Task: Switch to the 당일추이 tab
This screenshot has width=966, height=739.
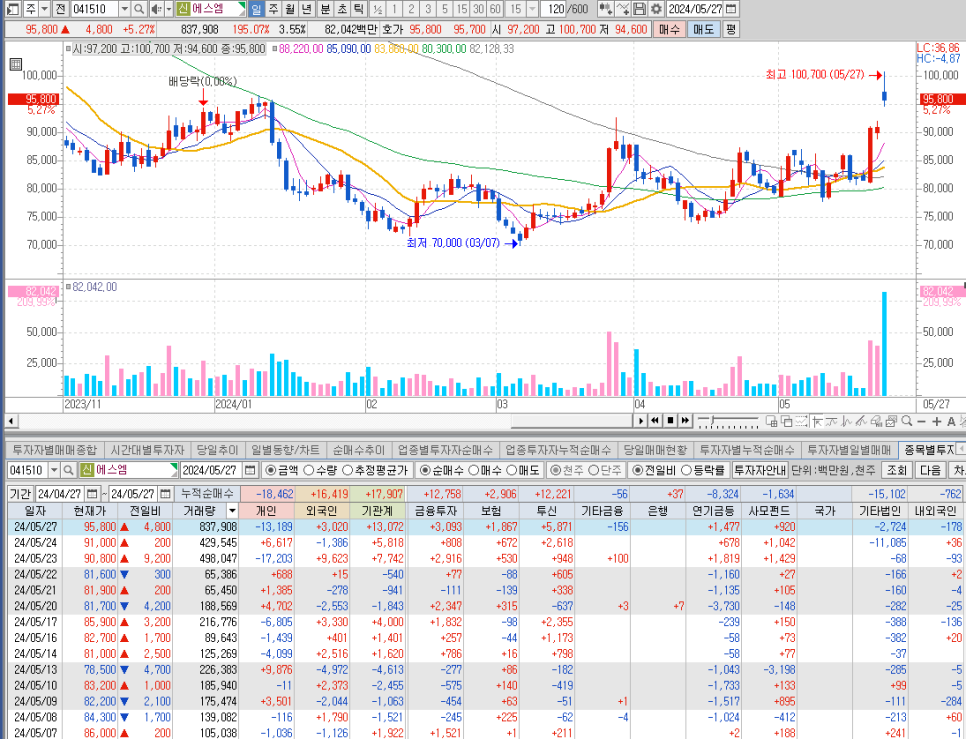Action: click(217, 450)
